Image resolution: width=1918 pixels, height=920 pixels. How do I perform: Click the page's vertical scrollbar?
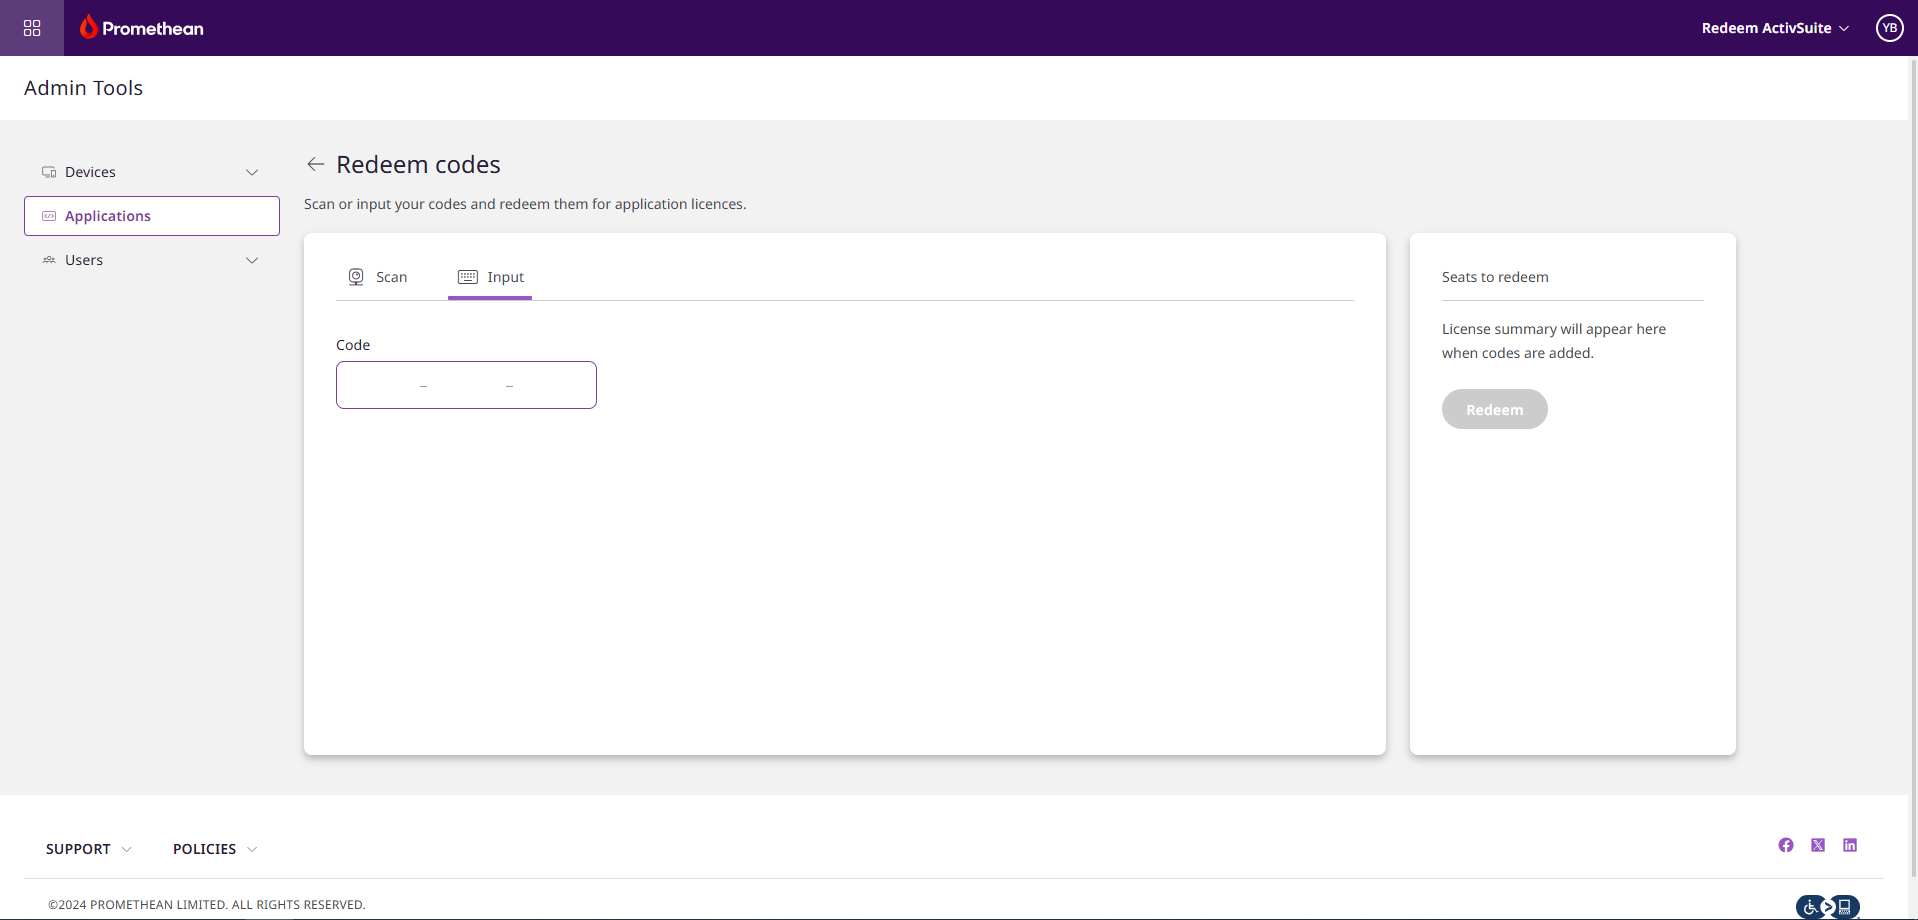click(x=1913, y=400)
